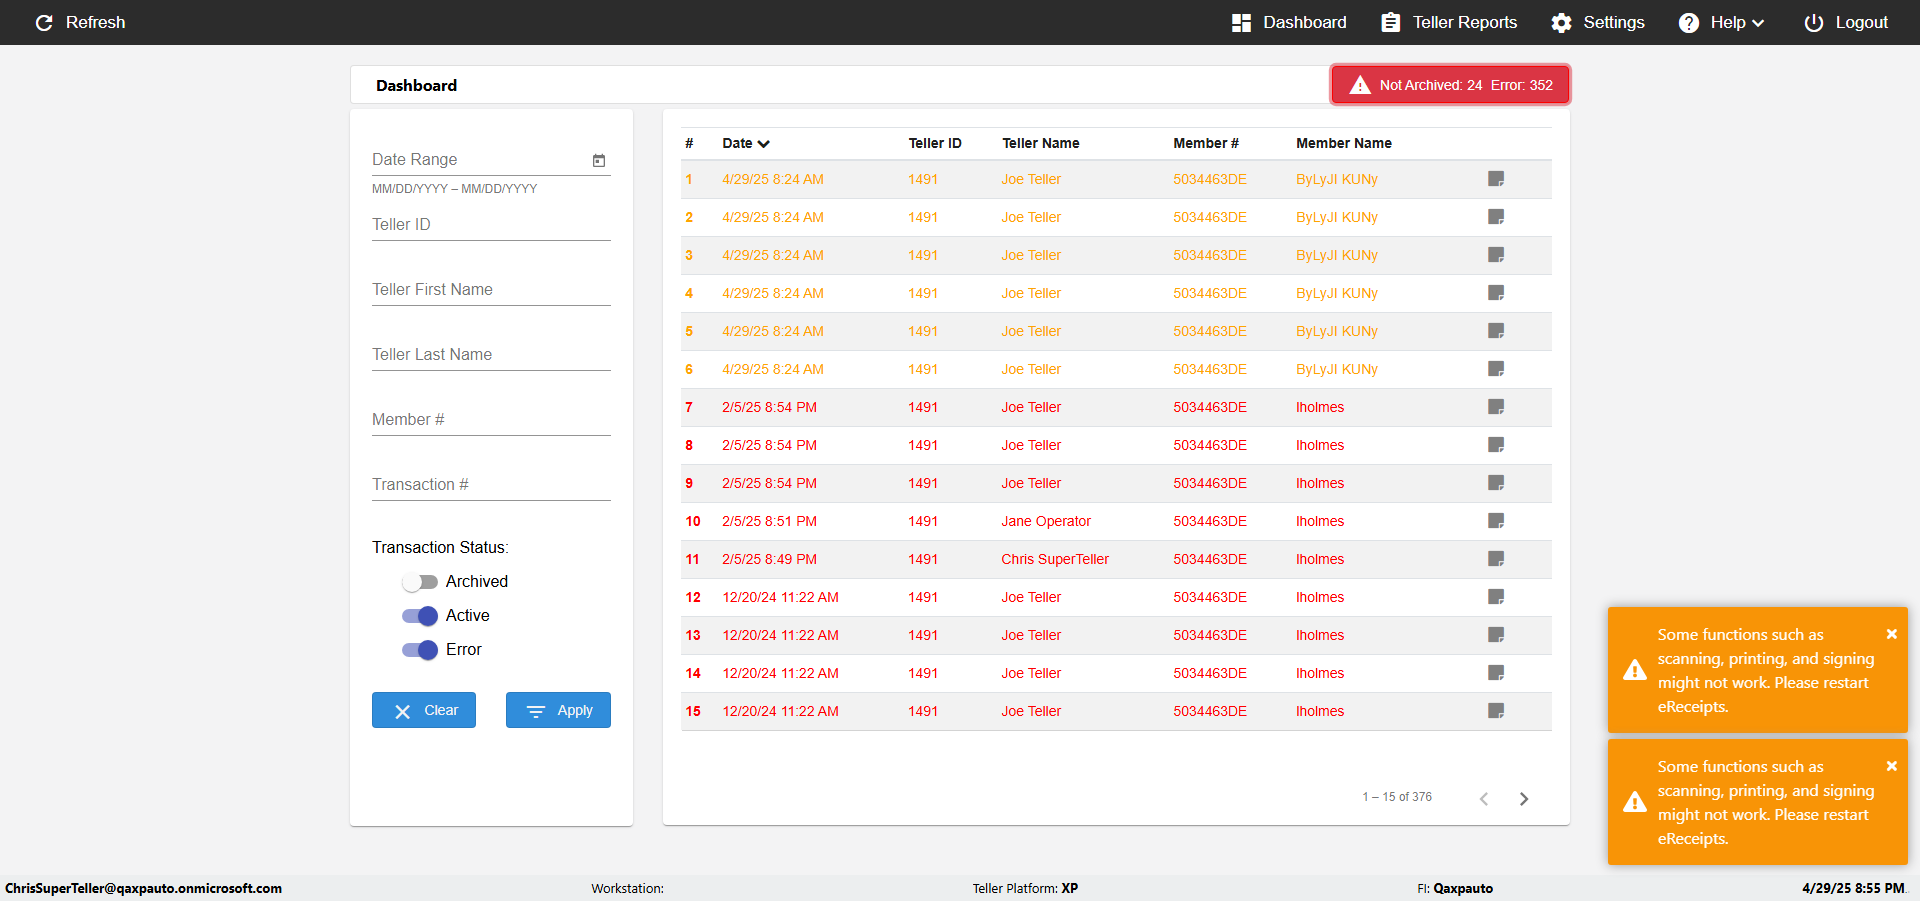Disable the Active status toggle

tap(420, 616)
